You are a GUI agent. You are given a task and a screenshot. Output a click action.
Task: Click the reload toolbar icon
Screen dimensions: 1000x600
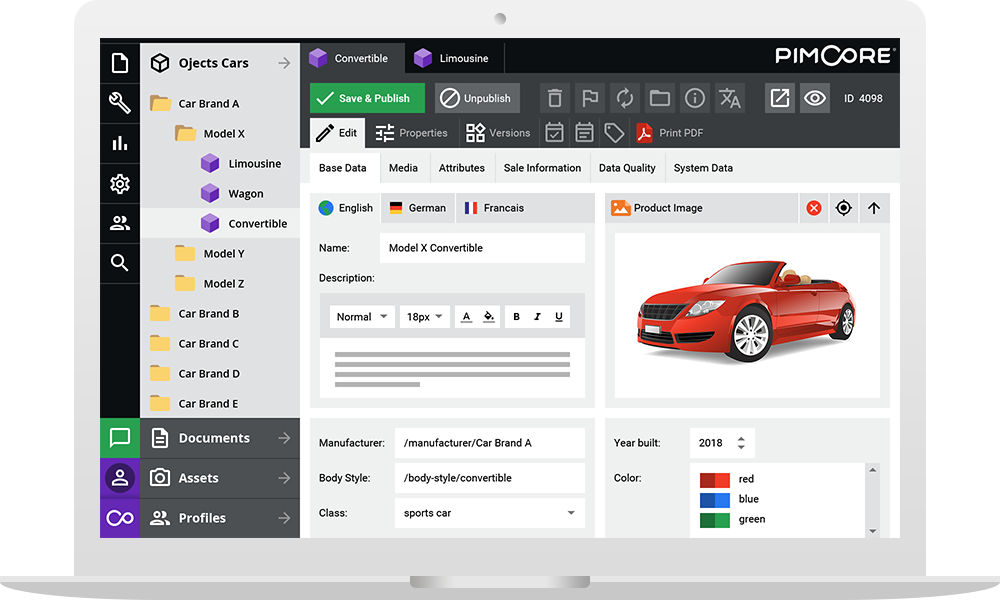coord(625,98)
